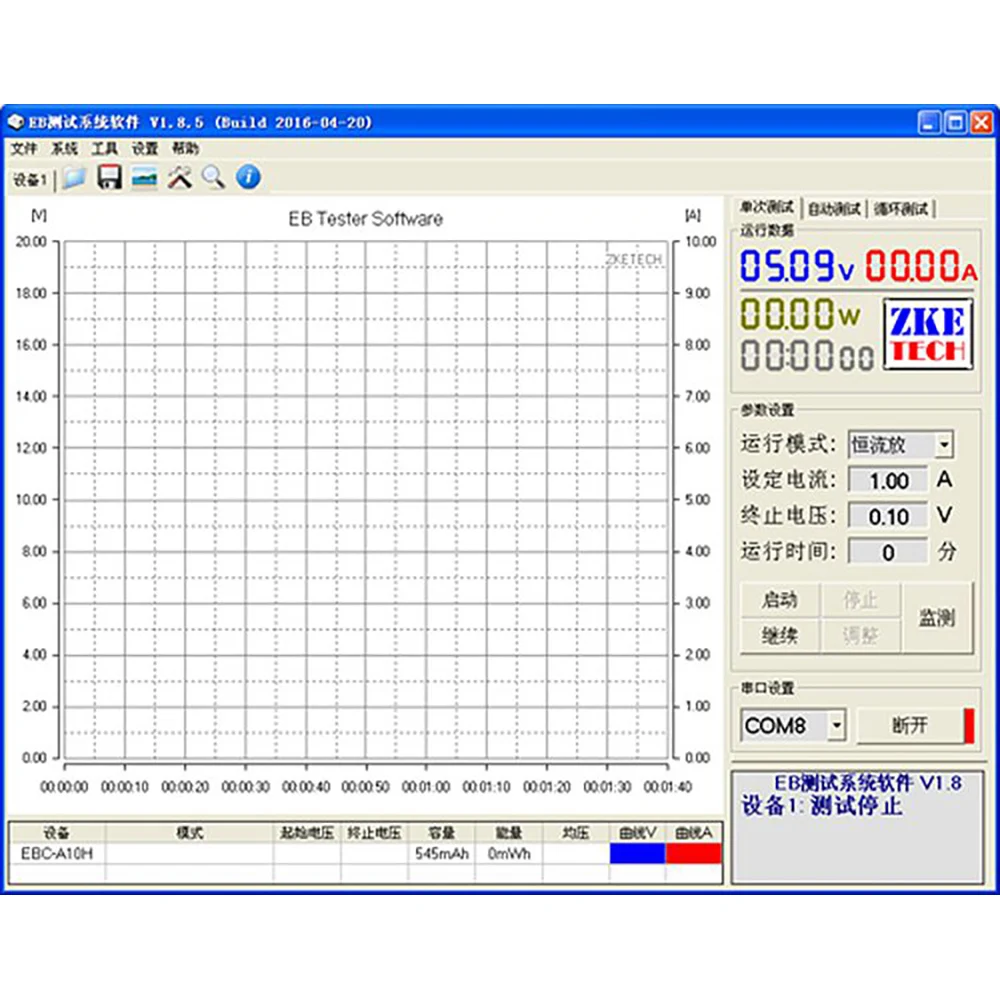Click the red 曲线A color swatch
This screenshot has width=1000, height=1000.
click(693, 853)
